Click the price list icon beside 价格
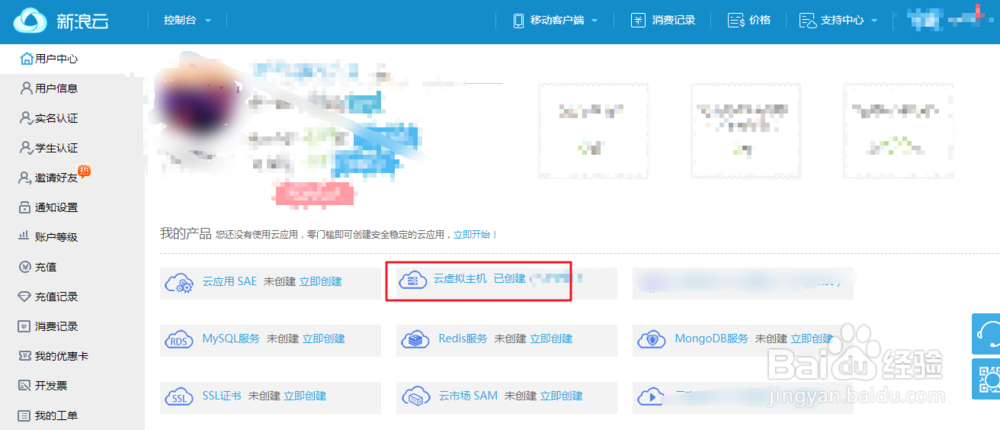The height and width of the screenshot is (430, 1000). click(x=736, y=20)
